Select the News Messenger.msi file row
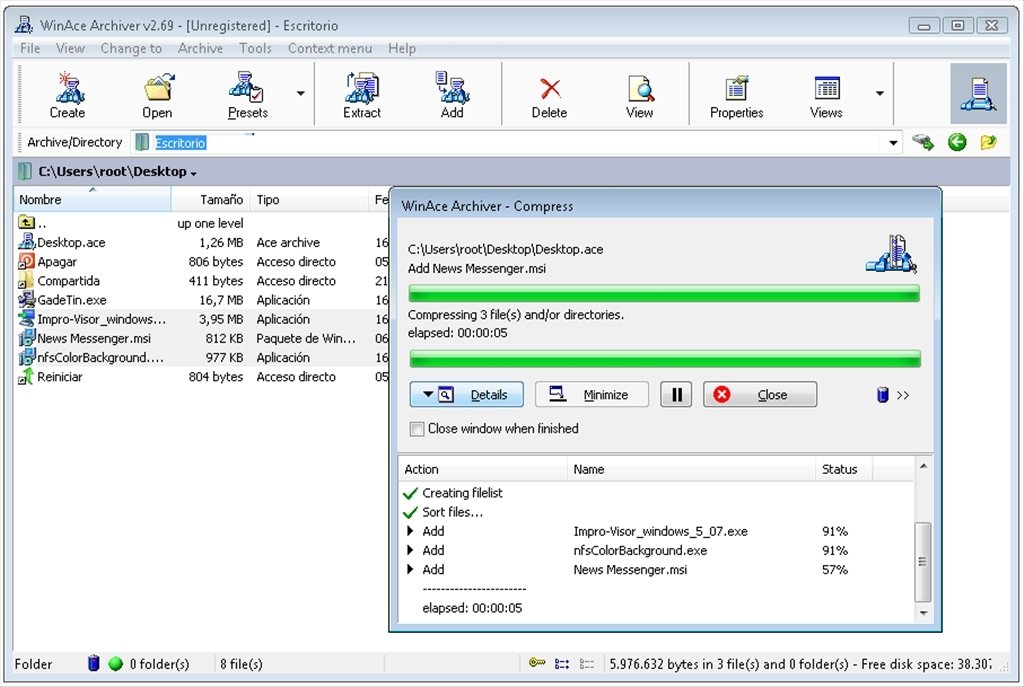The image size is (1024, 687). [x=201, y=338]
